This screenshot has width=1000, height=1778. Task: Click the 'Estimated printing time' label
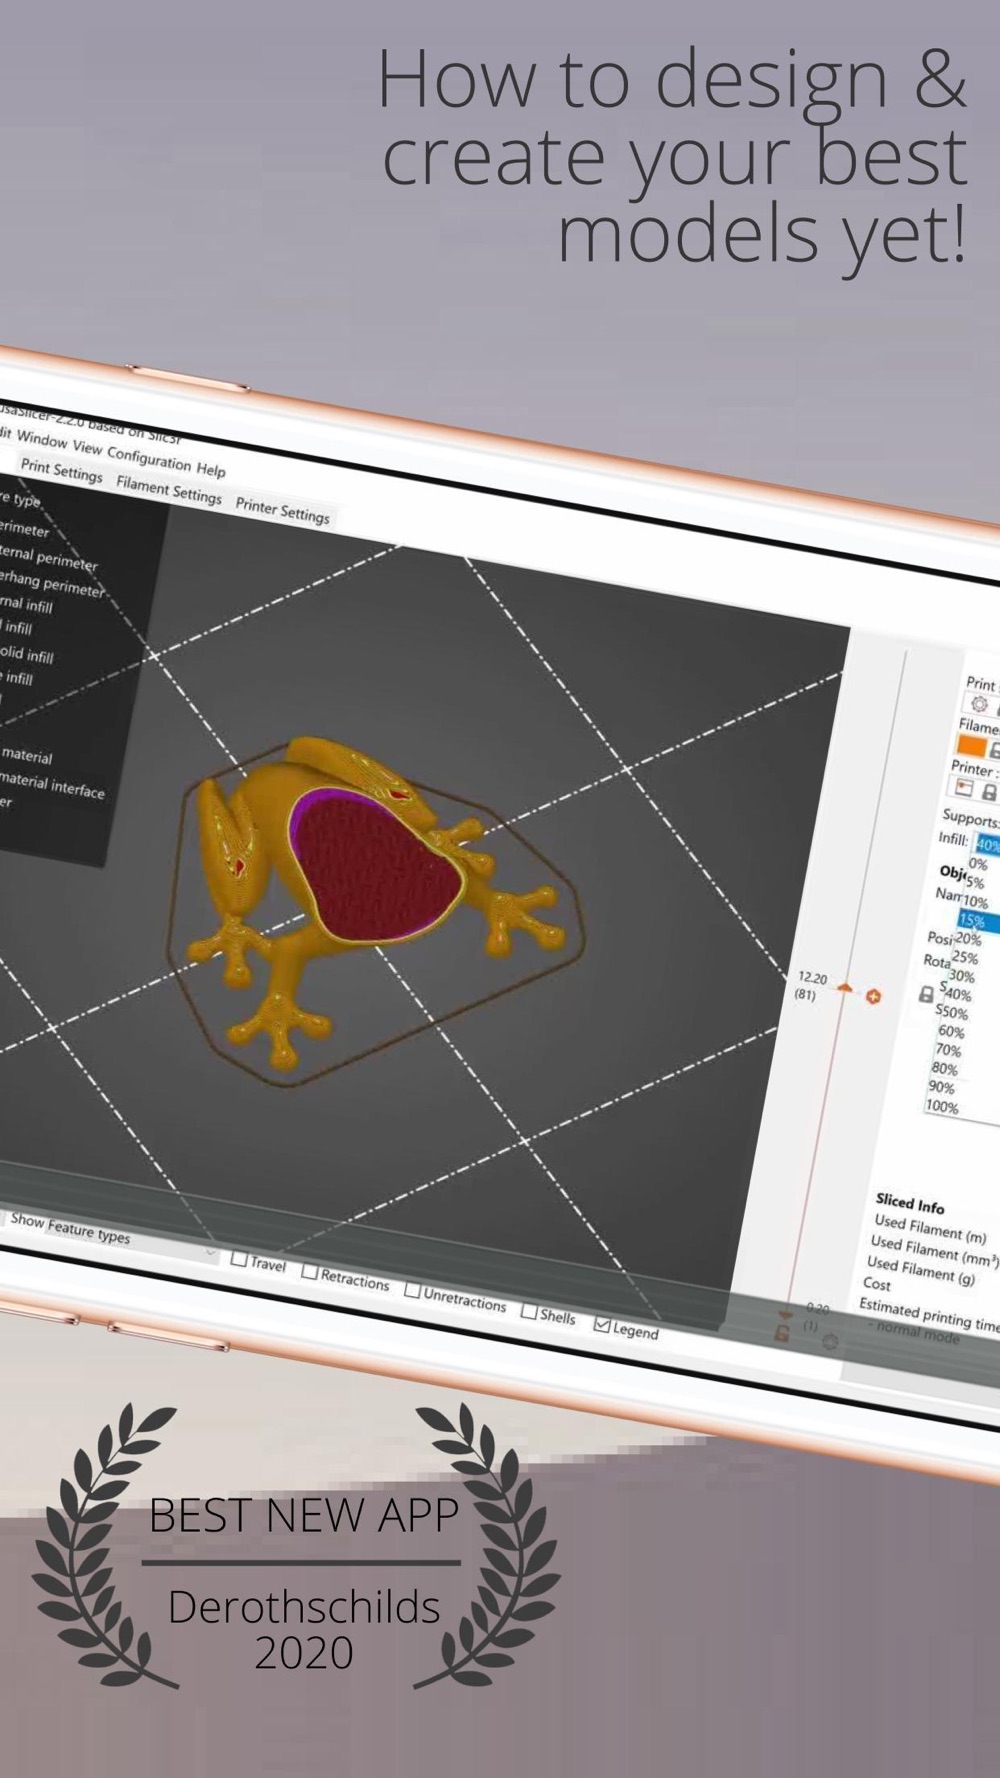click(x=929, y=1314)
